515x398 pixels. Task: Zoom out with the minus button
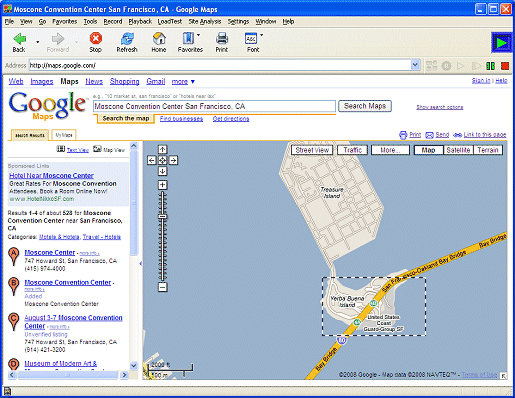pos(162,287)
